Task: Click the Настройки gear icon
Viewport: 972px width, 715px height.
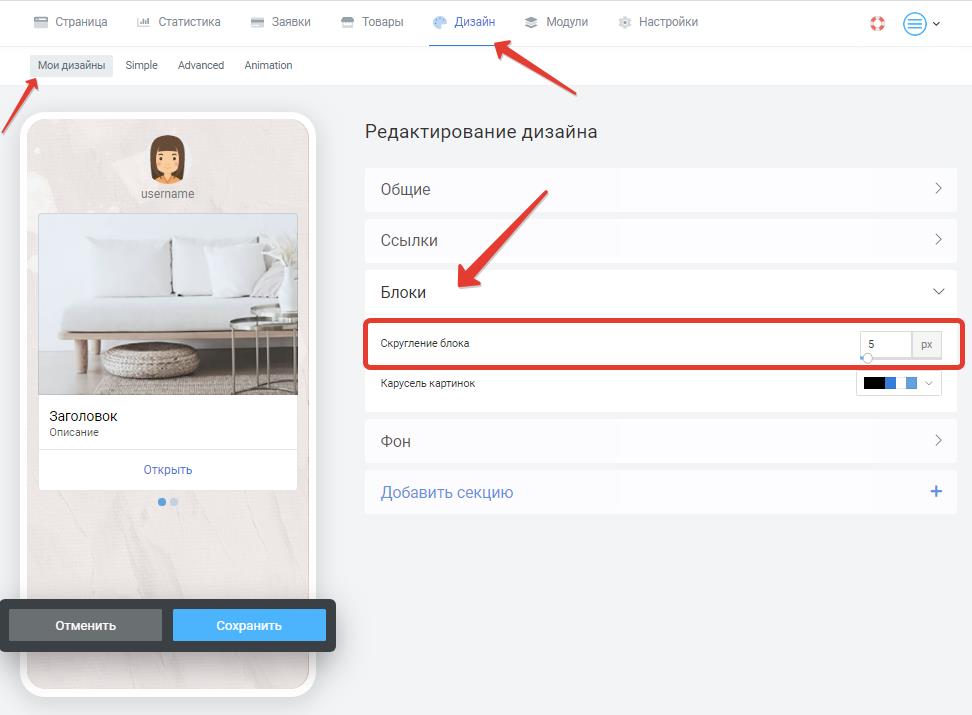Action: coord(625,22)
